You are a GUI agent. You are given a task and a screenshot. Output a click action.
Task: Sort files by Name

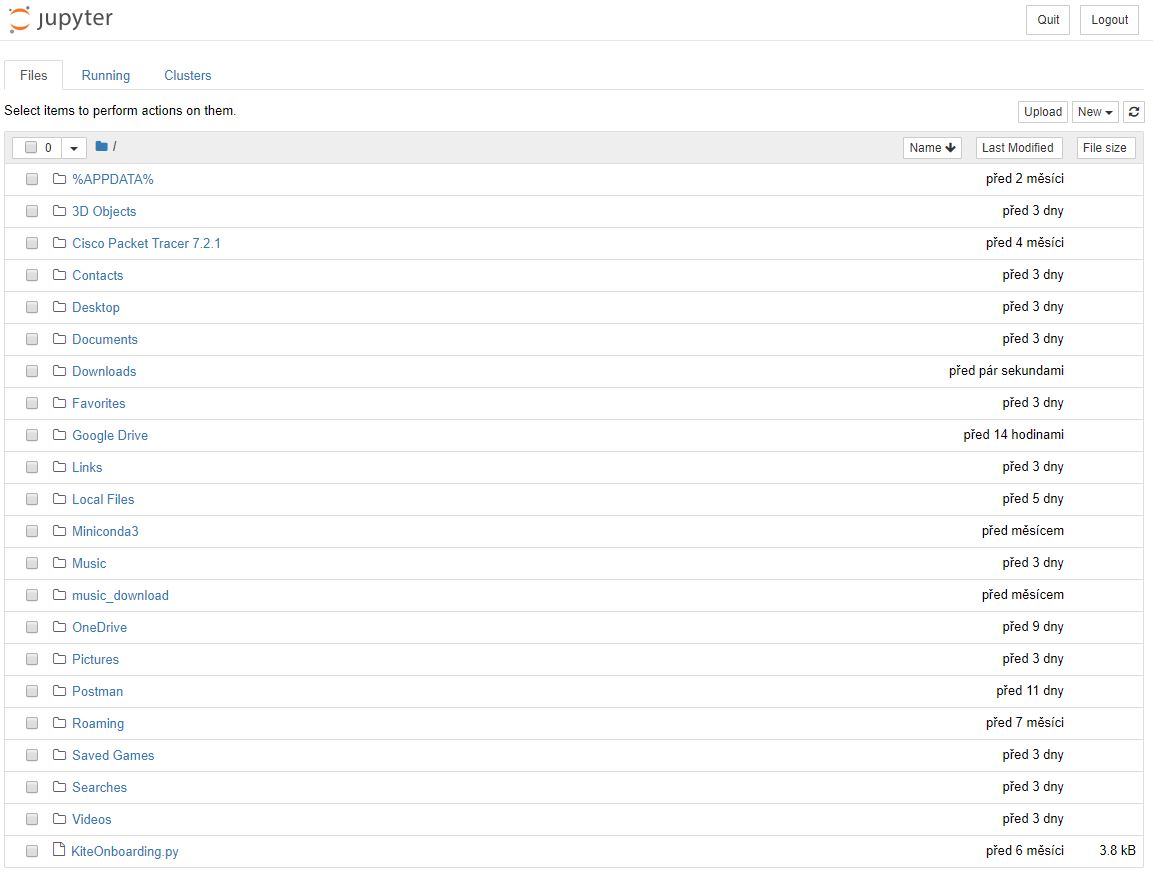point(932,148)
